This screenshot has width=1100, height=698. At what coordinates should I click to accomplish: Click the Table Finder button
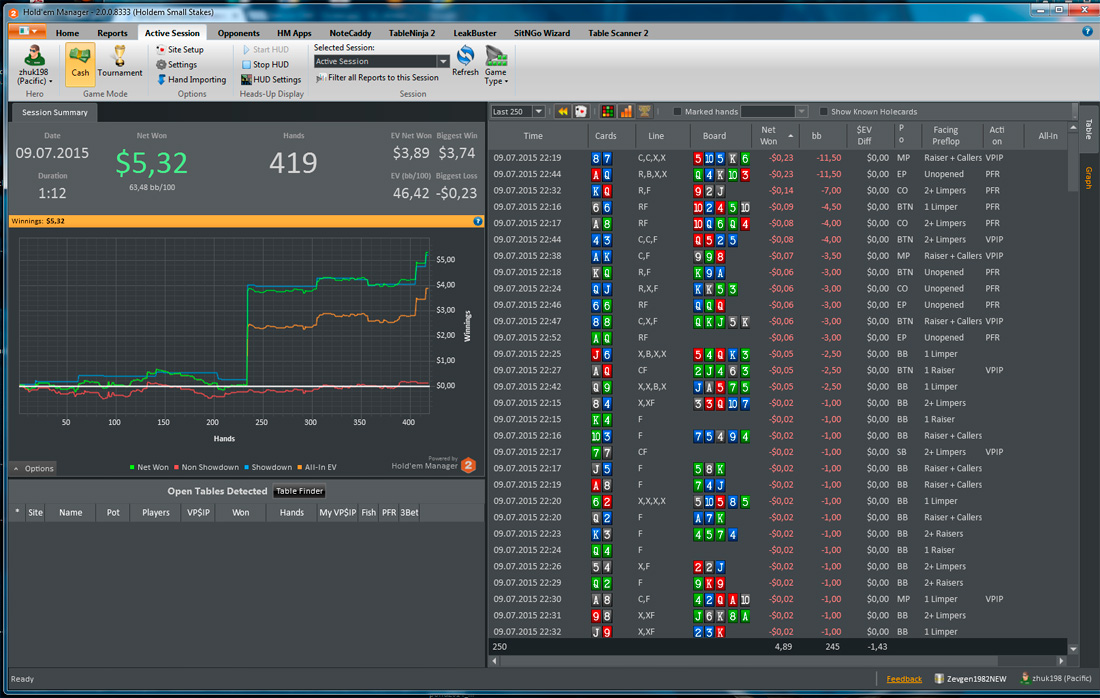300,491
